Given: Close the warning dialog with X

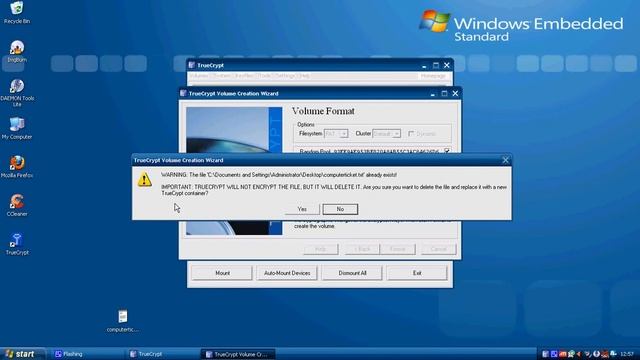Looking at the screenshot, I should pyautogui.click(x=505, y=160).
